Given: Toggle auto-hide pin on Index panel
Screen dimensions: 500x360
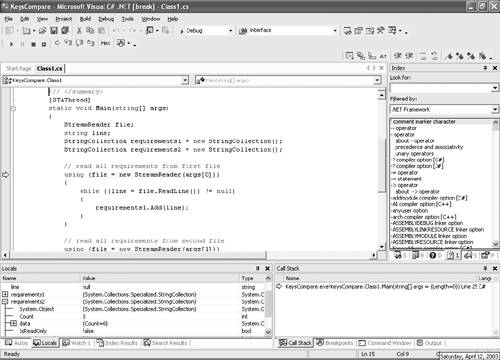Looking at the screenshot, I should (485, 68).
